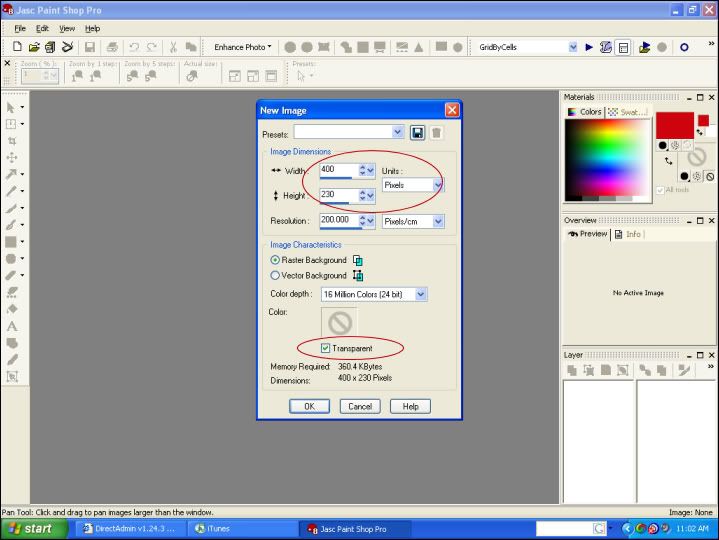Click Help button in New Image dialog
The width and height of the screenshot is (719, 540).
410,406
